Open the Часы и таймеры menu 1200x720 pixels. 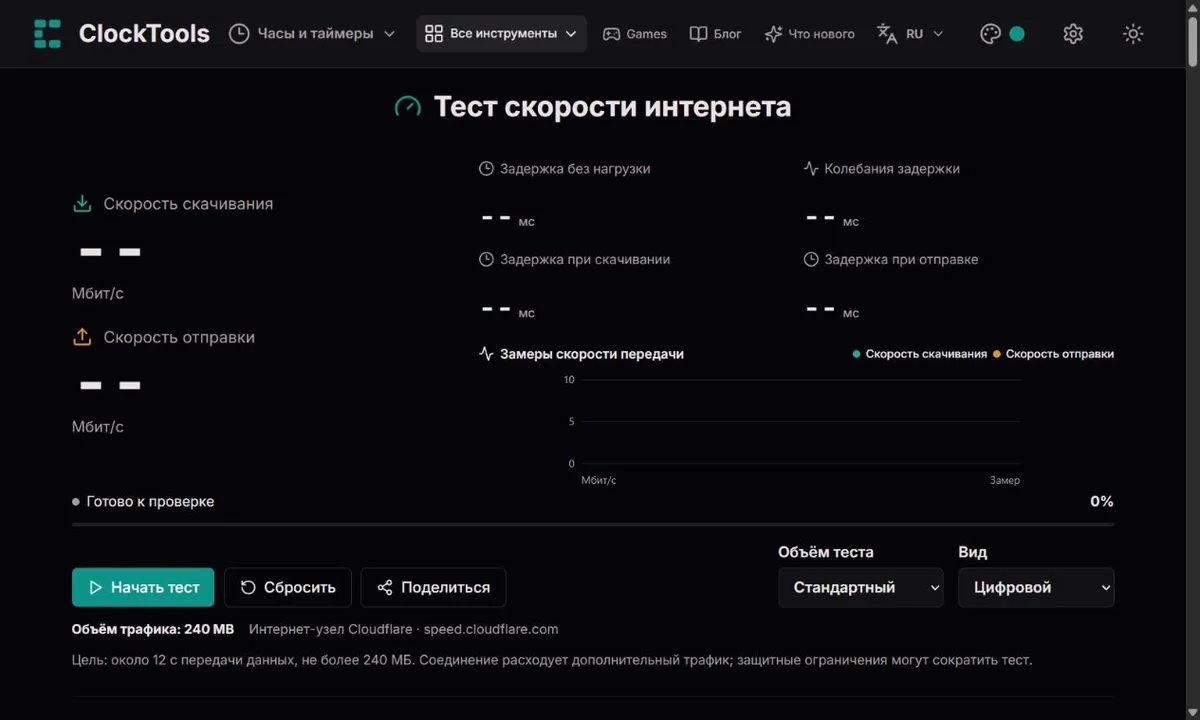click(x=312, y=33)
